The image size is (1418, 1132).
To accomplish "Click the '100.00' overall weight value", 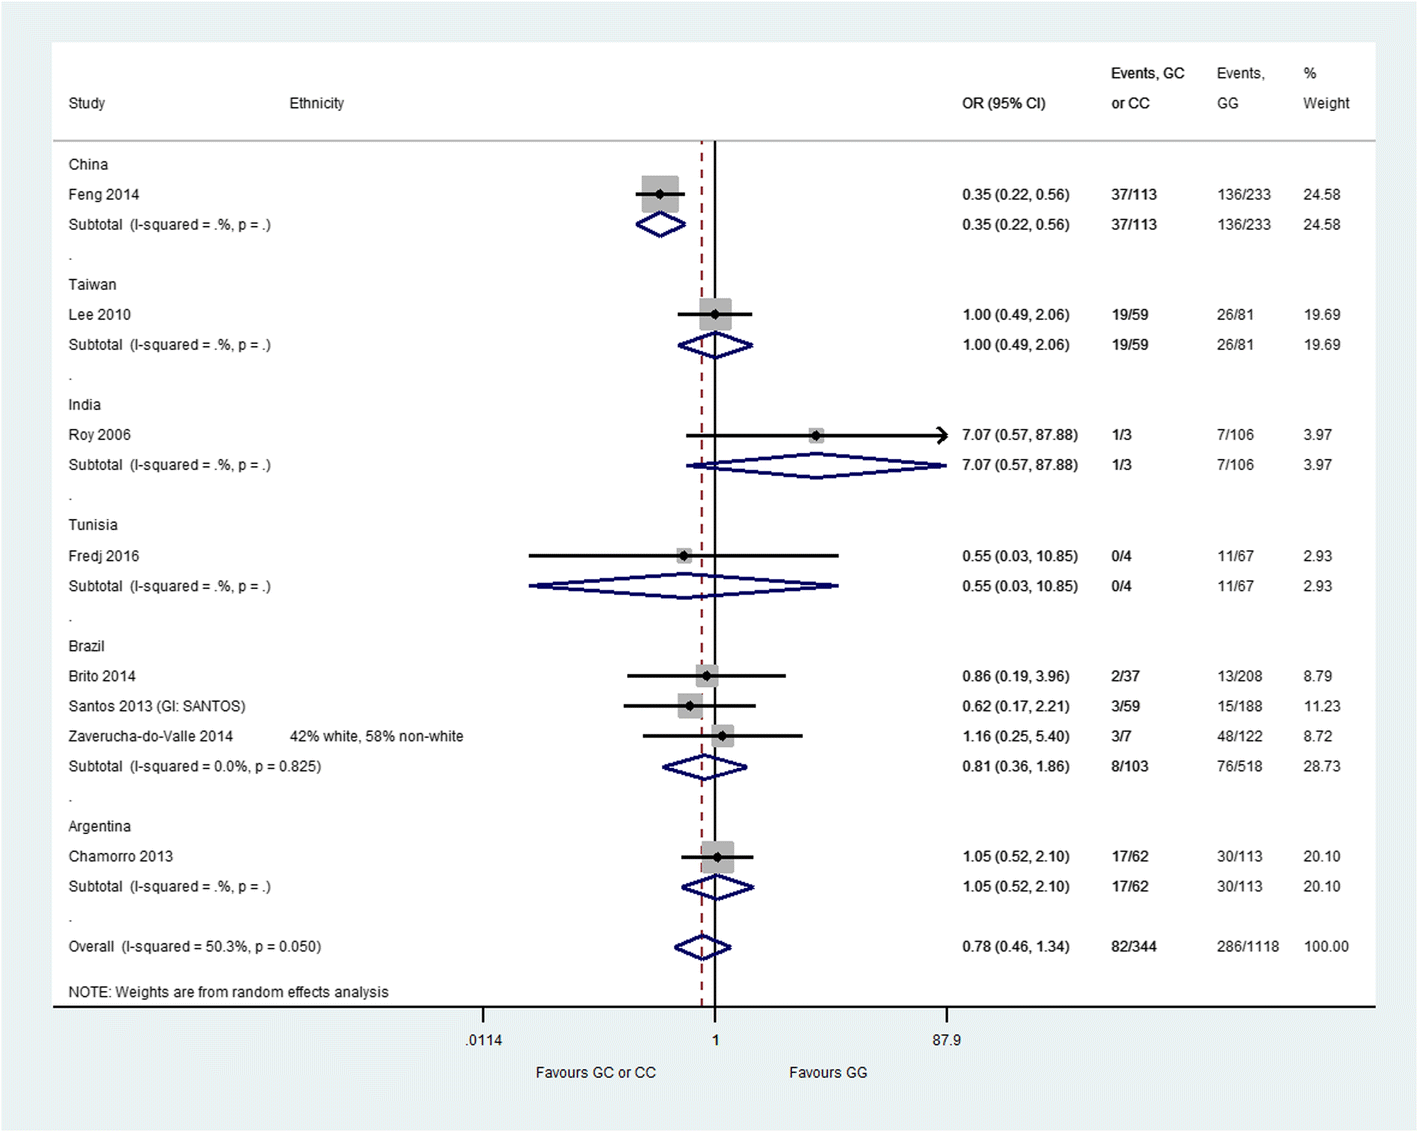I will pos(1326,946).
